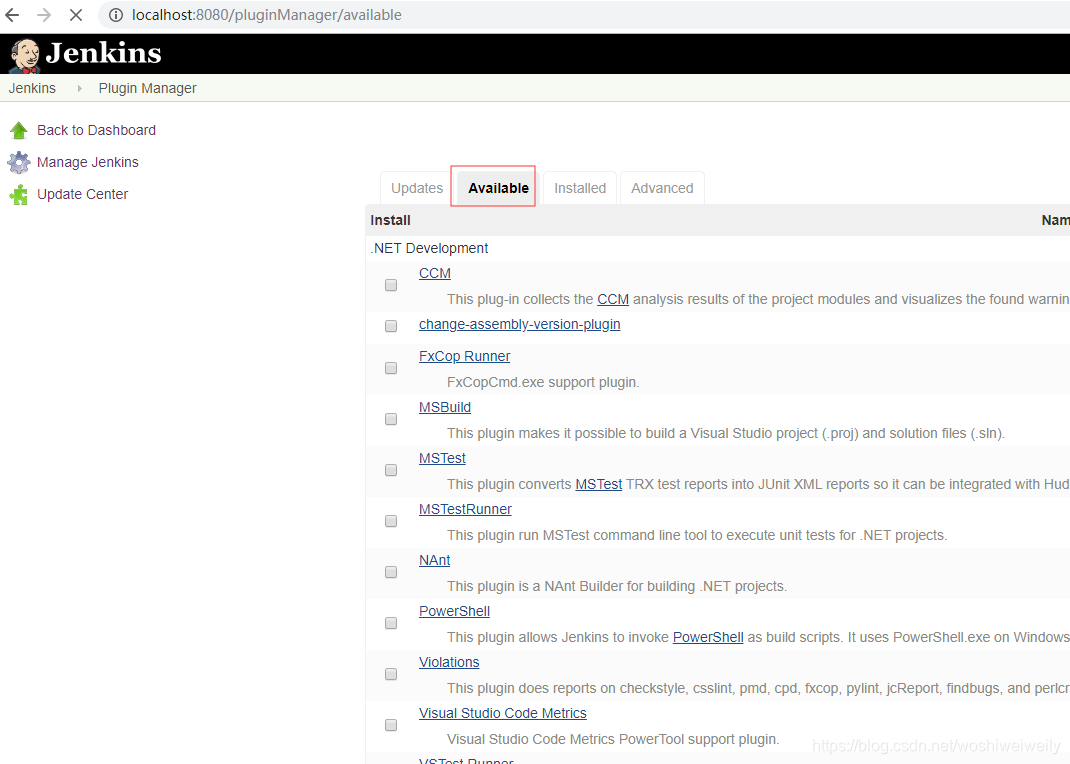Open Update Center link
Viewport: 1070px width, 764px height.
pos(83,194)
